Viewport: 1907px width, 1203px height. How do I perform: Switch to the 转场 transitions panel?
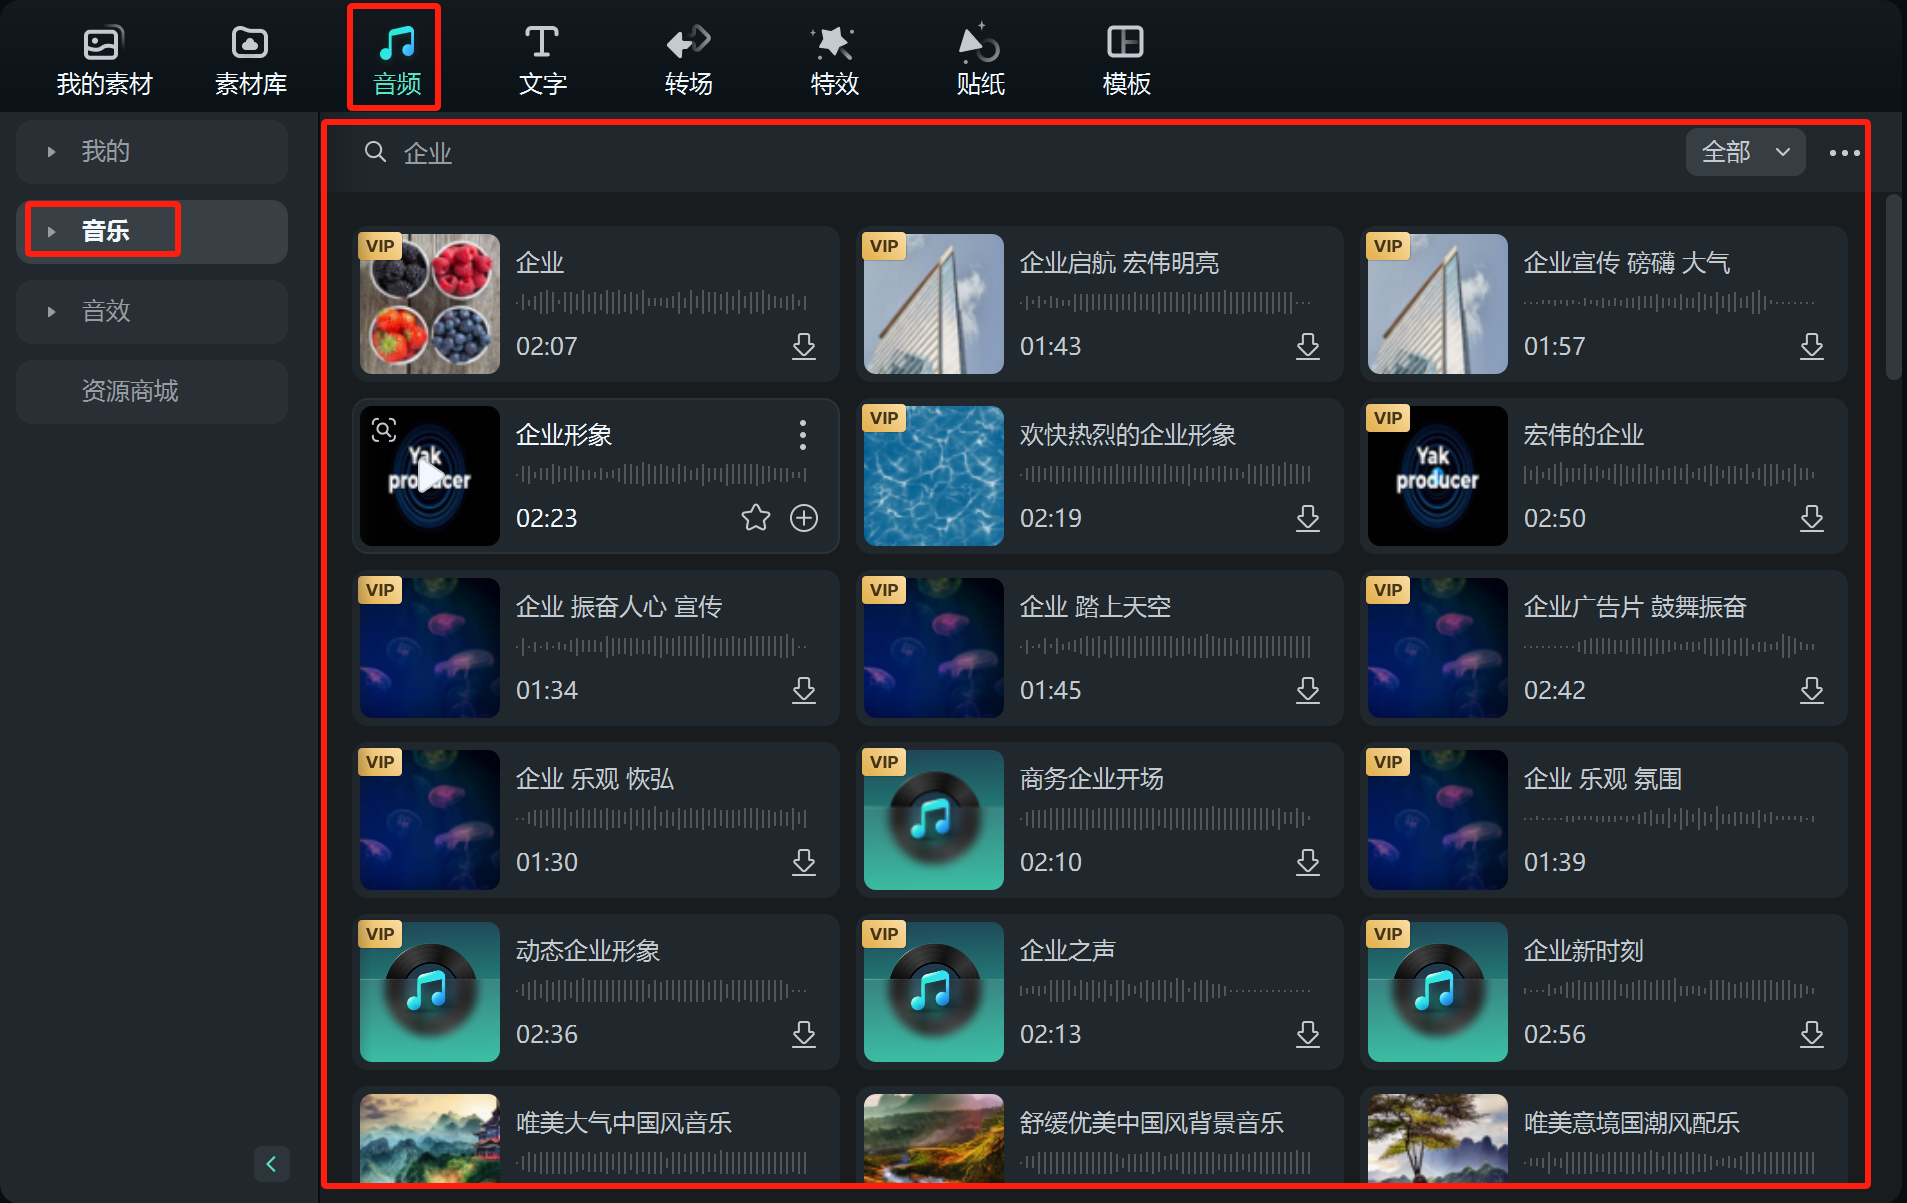(687, 57)
